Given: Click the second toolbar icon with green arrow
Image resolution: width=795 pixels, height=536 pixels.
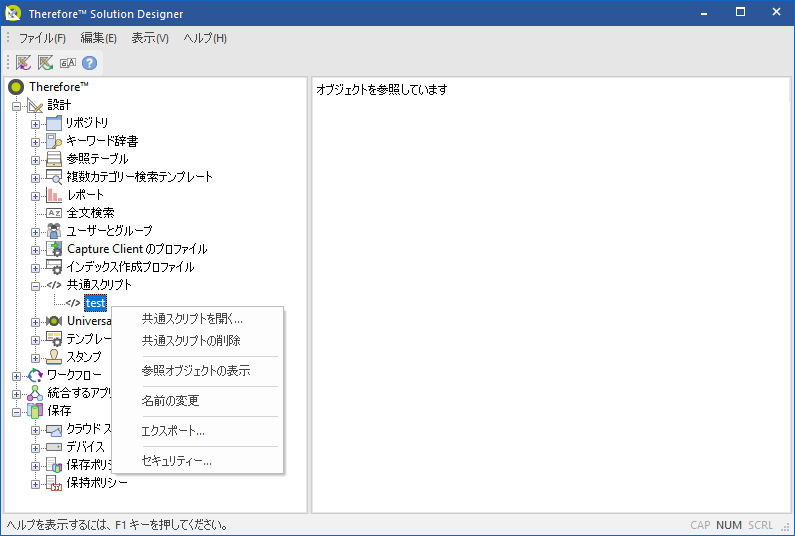Looking at the screenshot, I should (x=45, y=63).
